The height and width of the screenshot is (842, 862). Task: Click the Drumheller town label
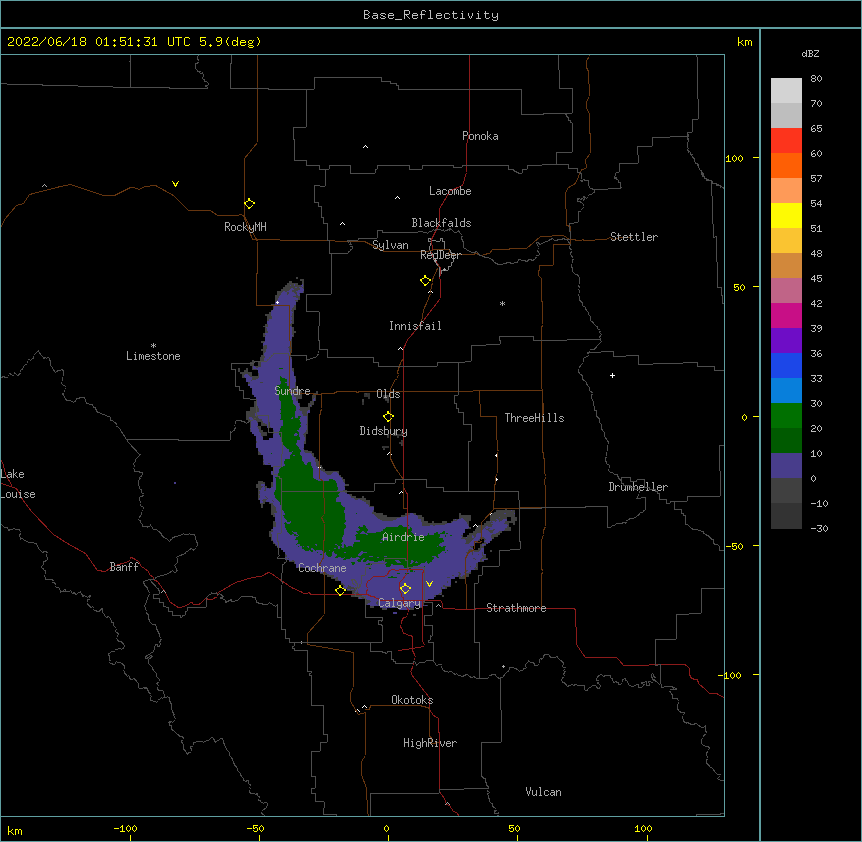tap(638, 487)
